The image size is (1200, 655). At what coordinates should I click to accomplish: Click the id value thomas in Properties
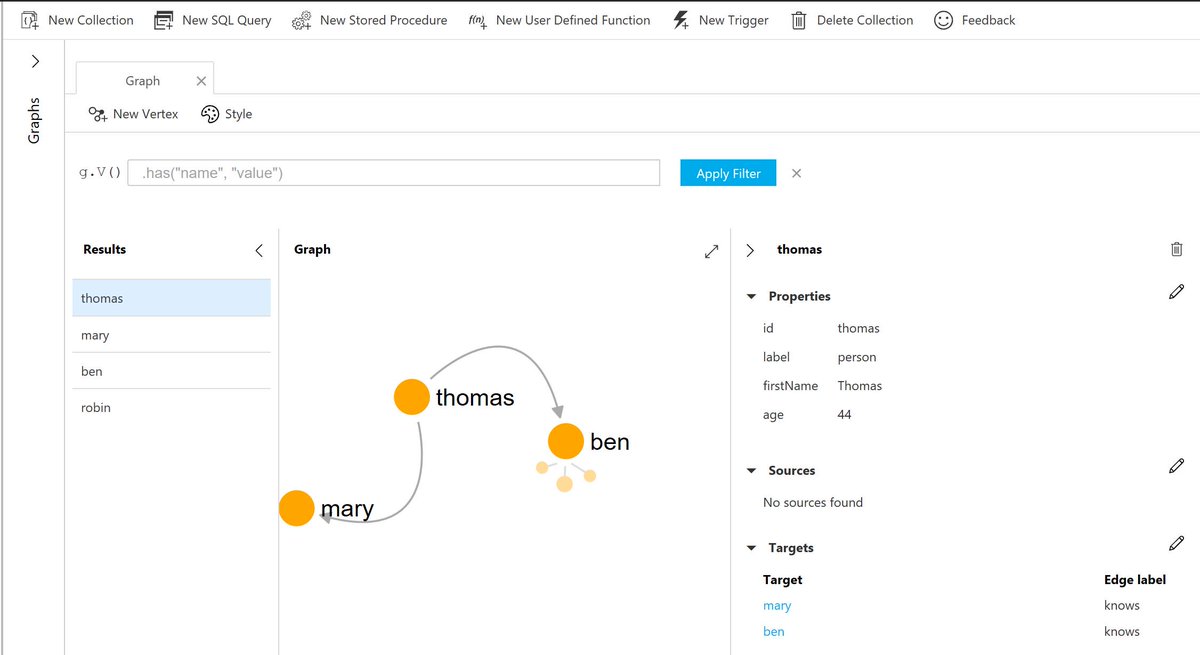tap(859, 328)
